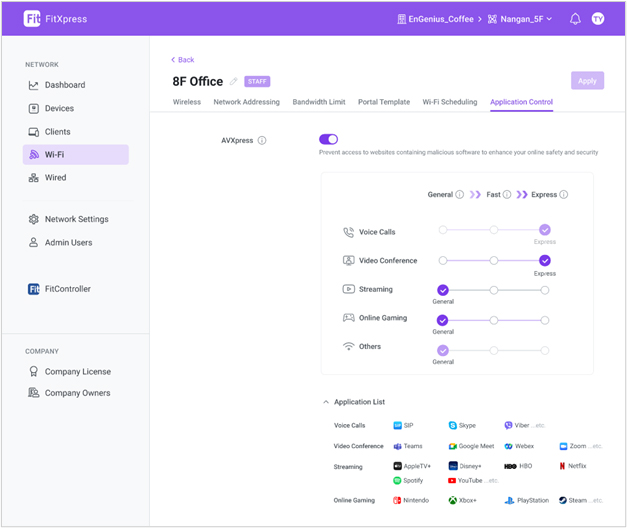Image resolution: width=627 pixels, height=528 pixels.
Task: Open the EnGenius_Coffee organization selector
Action: [435, 19]
